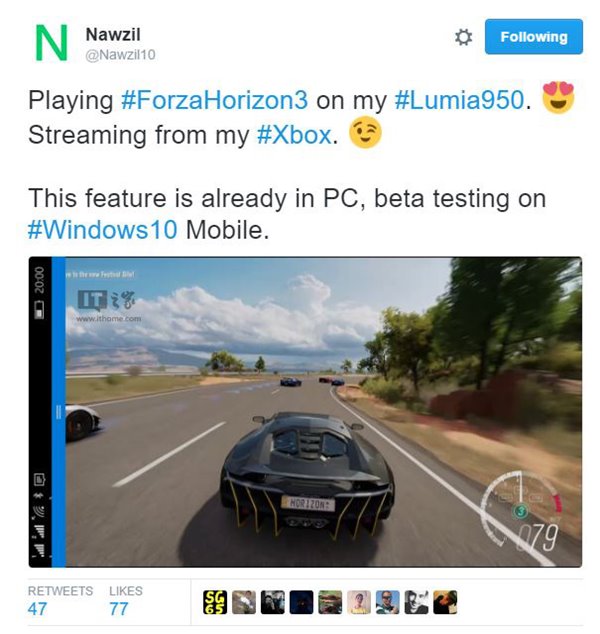Open the last liker avatar in row
600x634 pixels.
click(445, 602)
